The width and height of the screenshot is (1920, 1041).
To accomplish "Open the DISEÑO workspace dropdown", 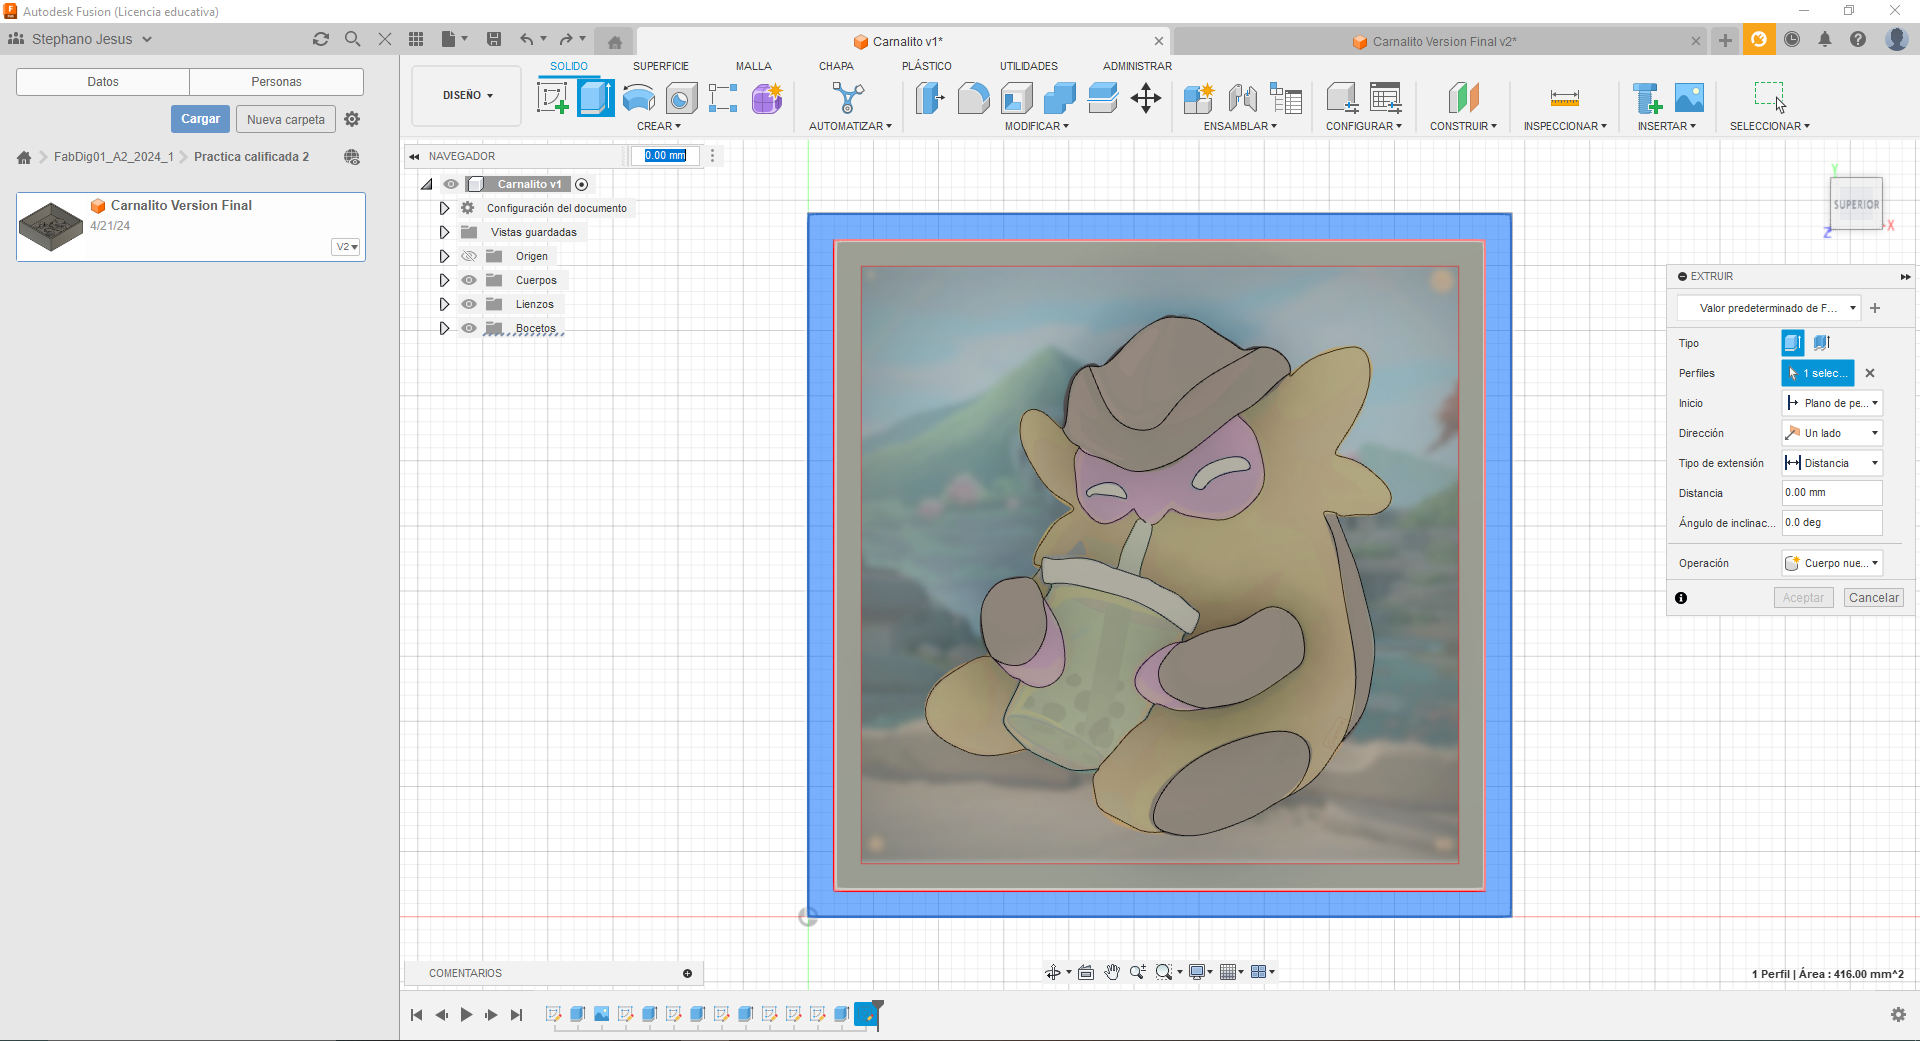I will (467, 96).
